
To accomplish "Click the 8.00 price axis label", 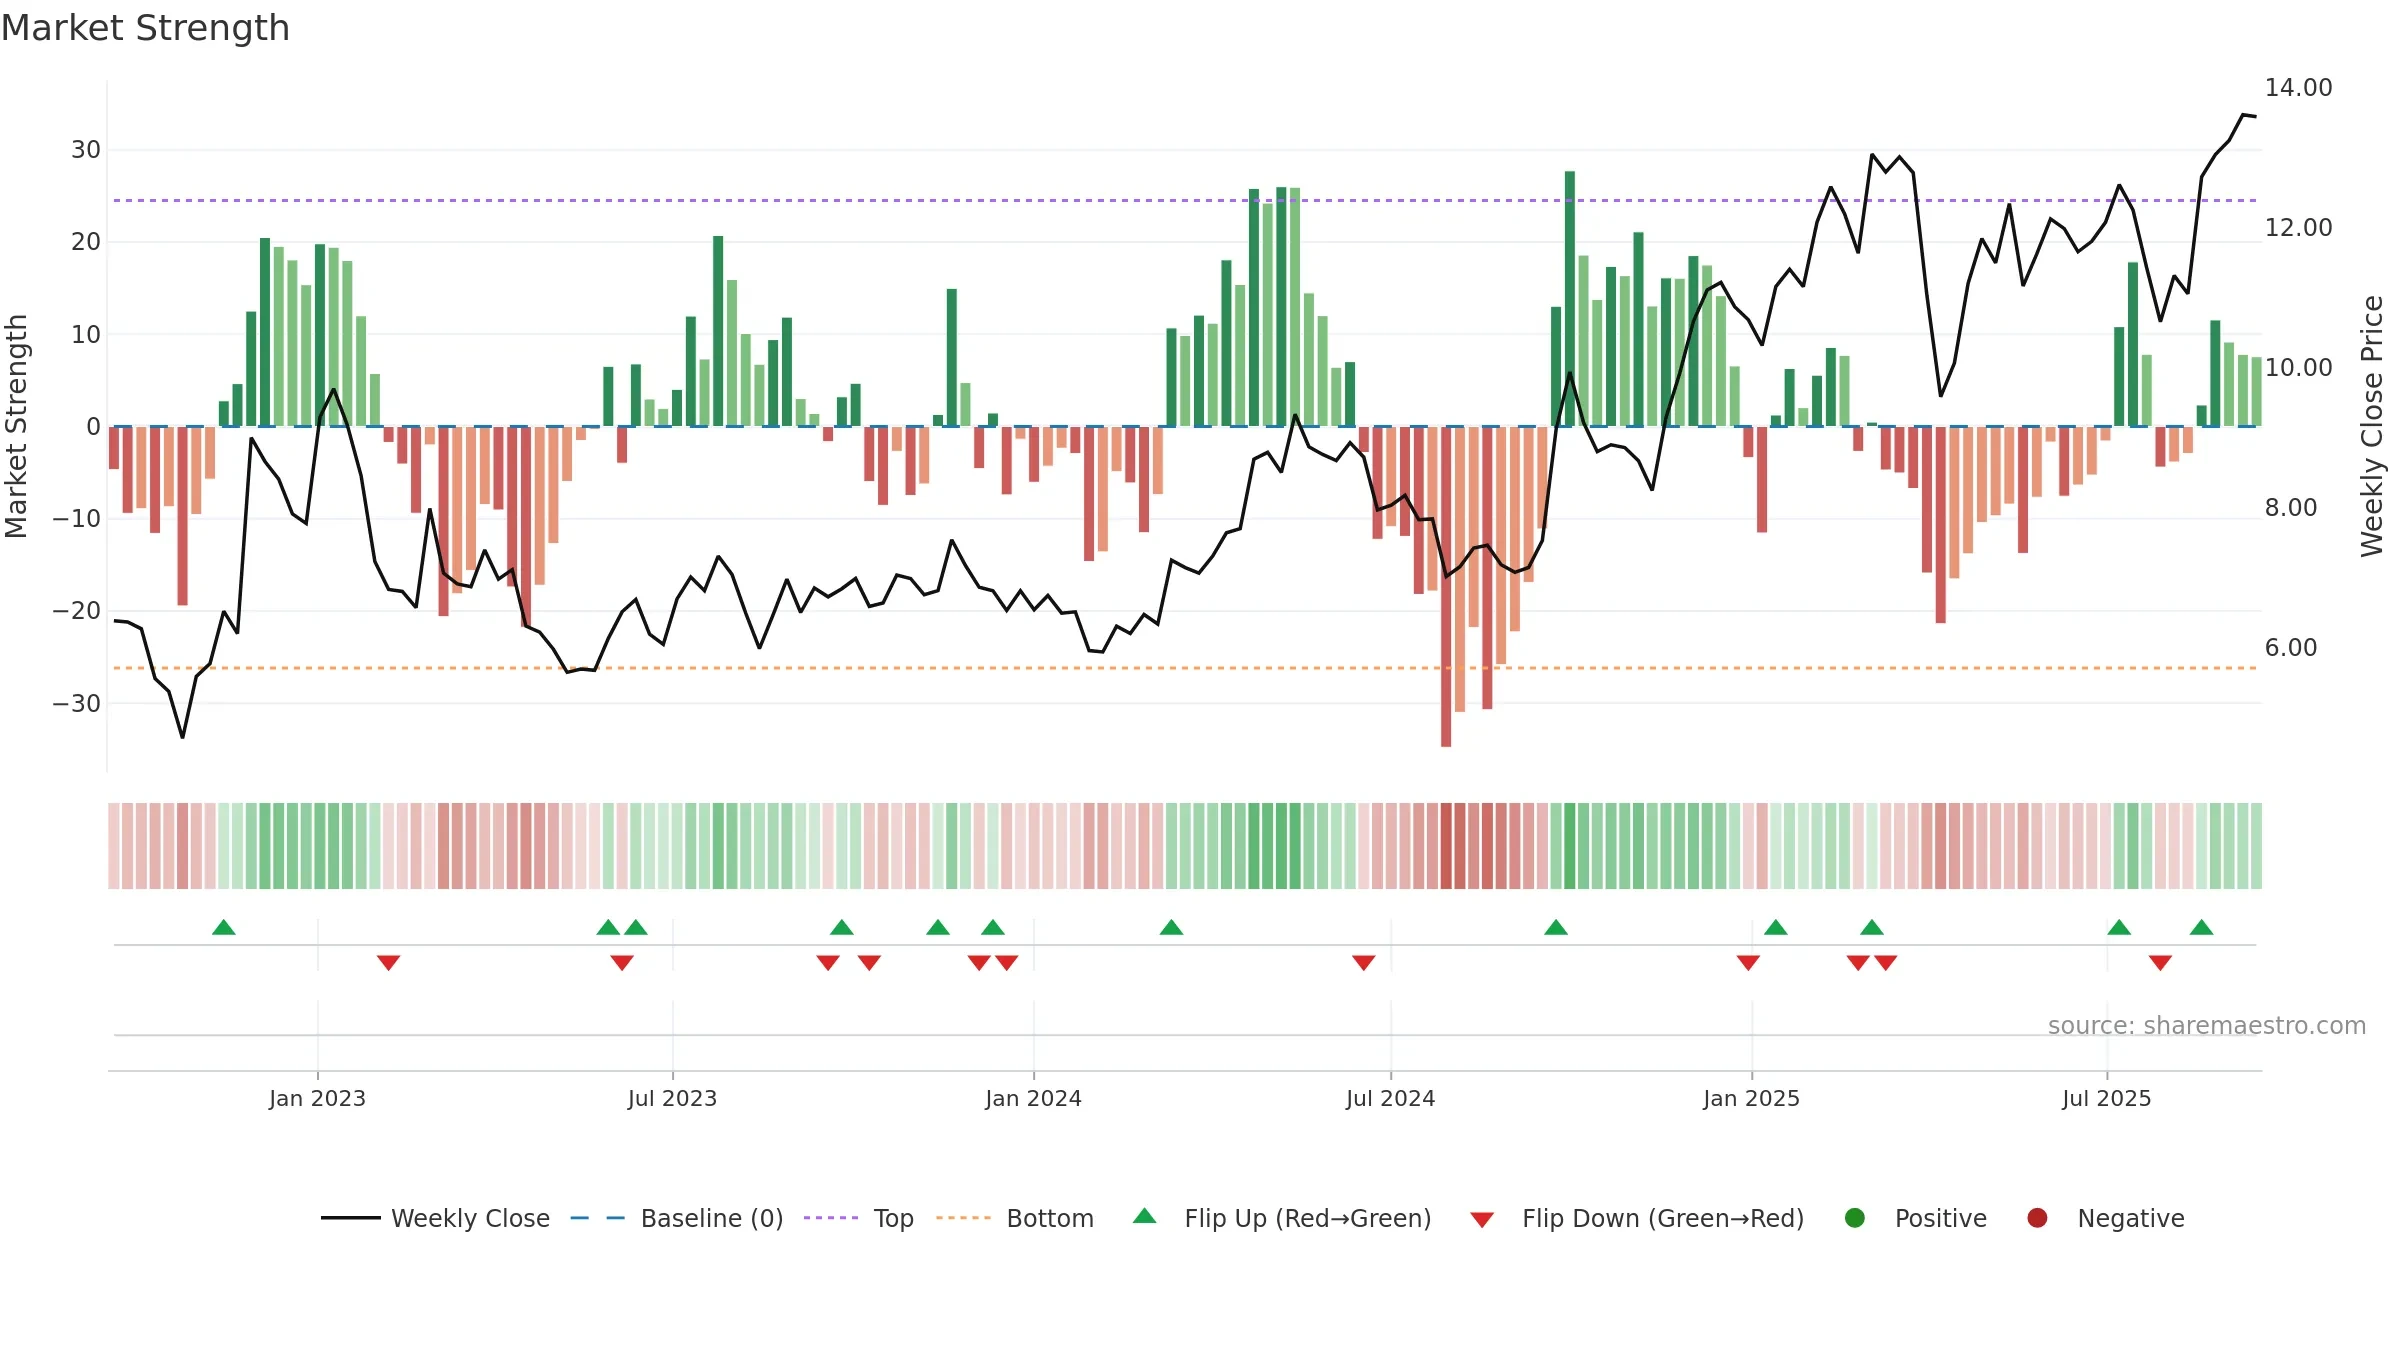I will tap(2291, 508).
